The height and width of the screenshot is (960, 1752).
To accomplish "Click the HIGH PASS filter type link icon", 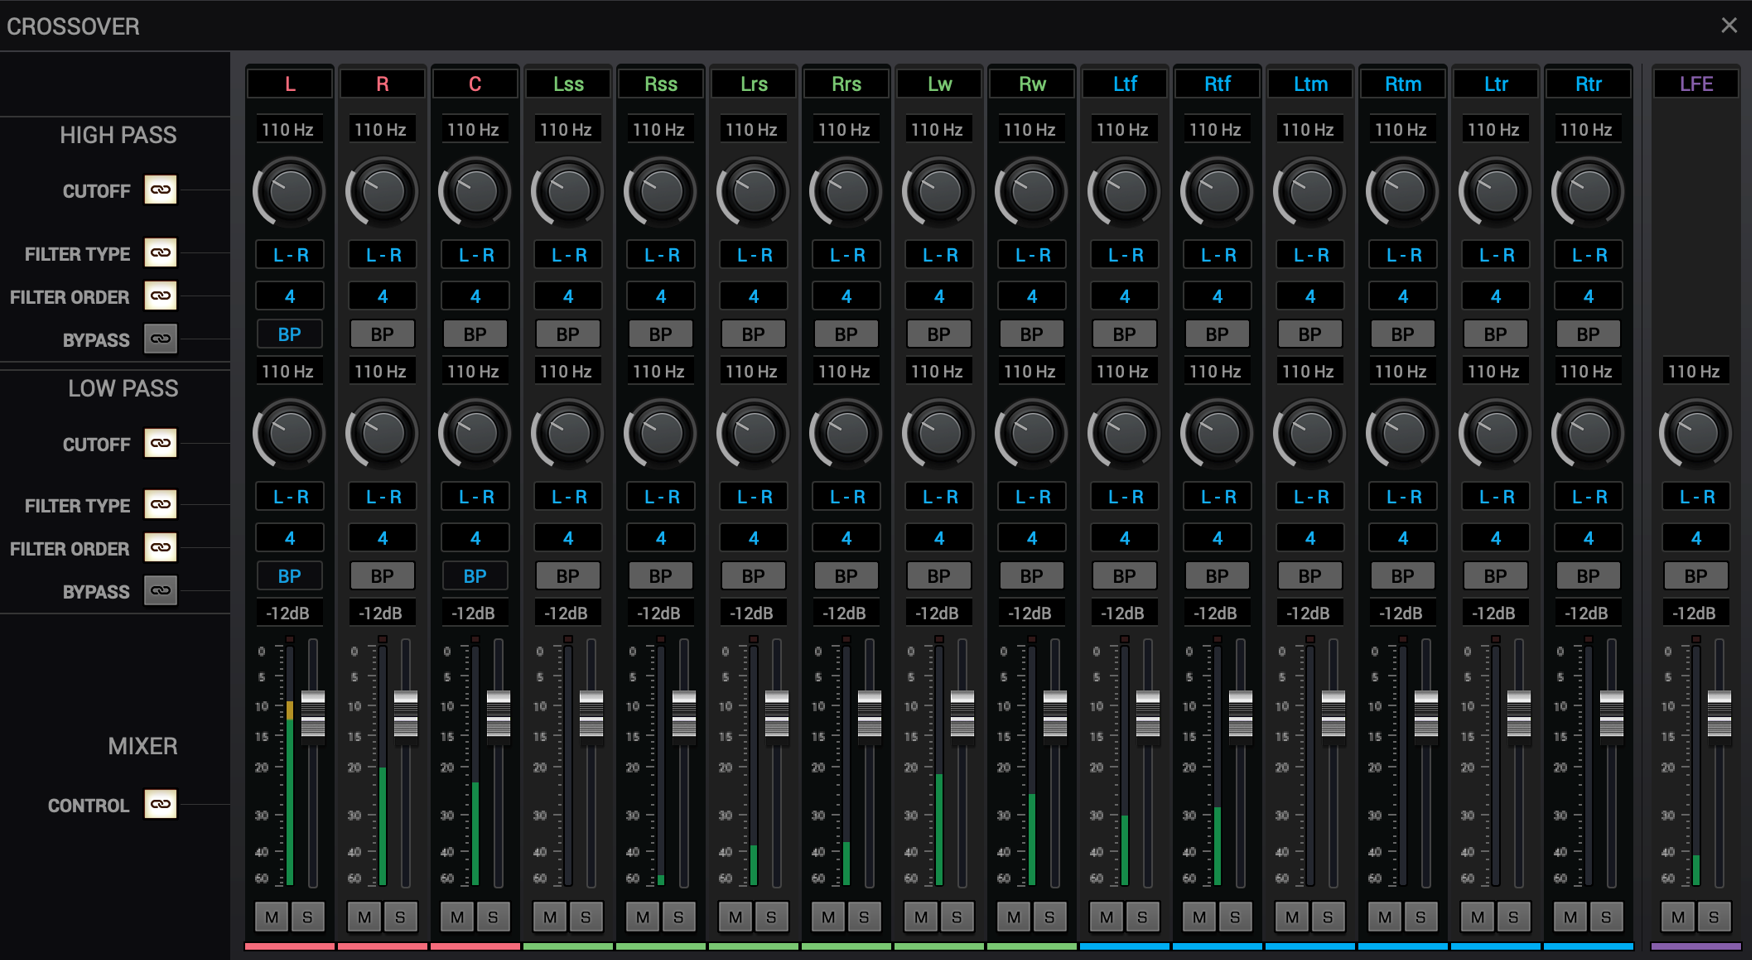I will [160, 253].
